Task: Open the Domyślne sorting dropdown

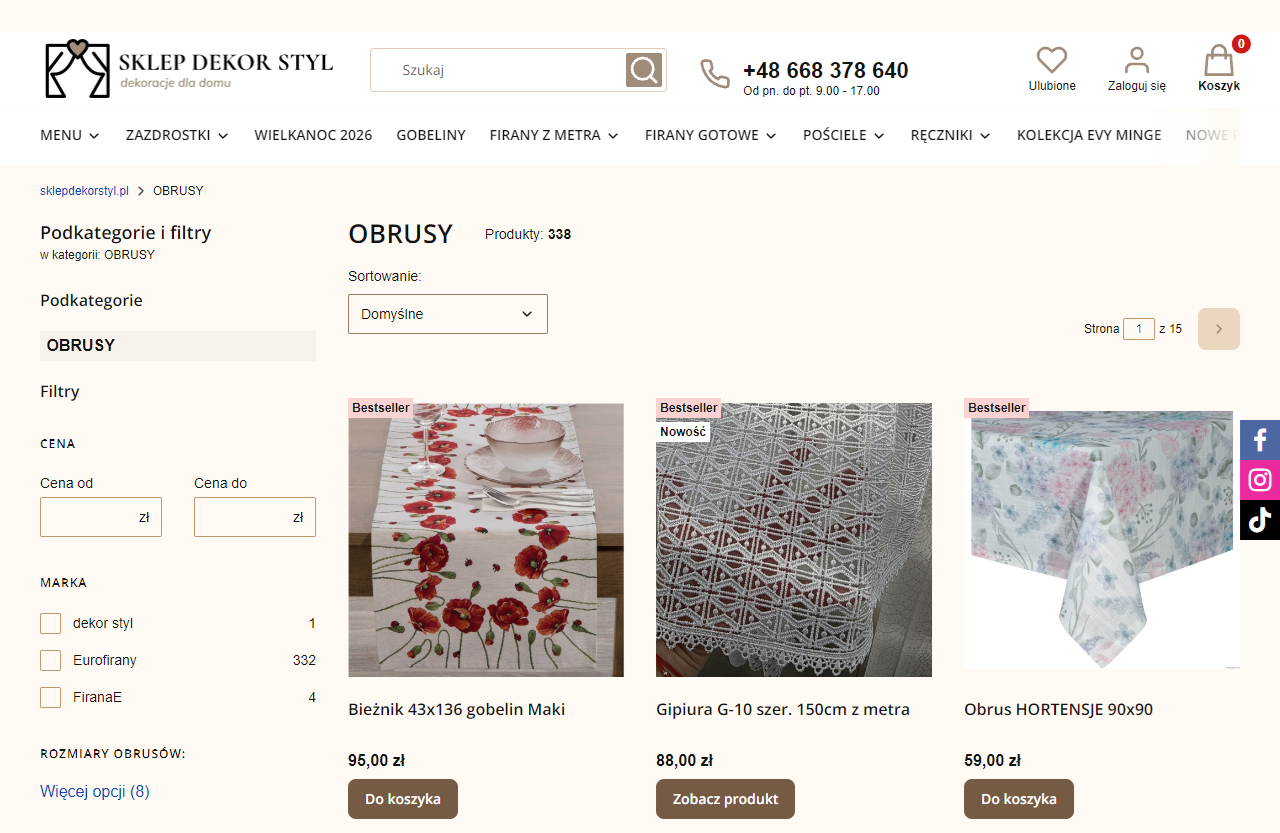Action: (x=447, y=313)
